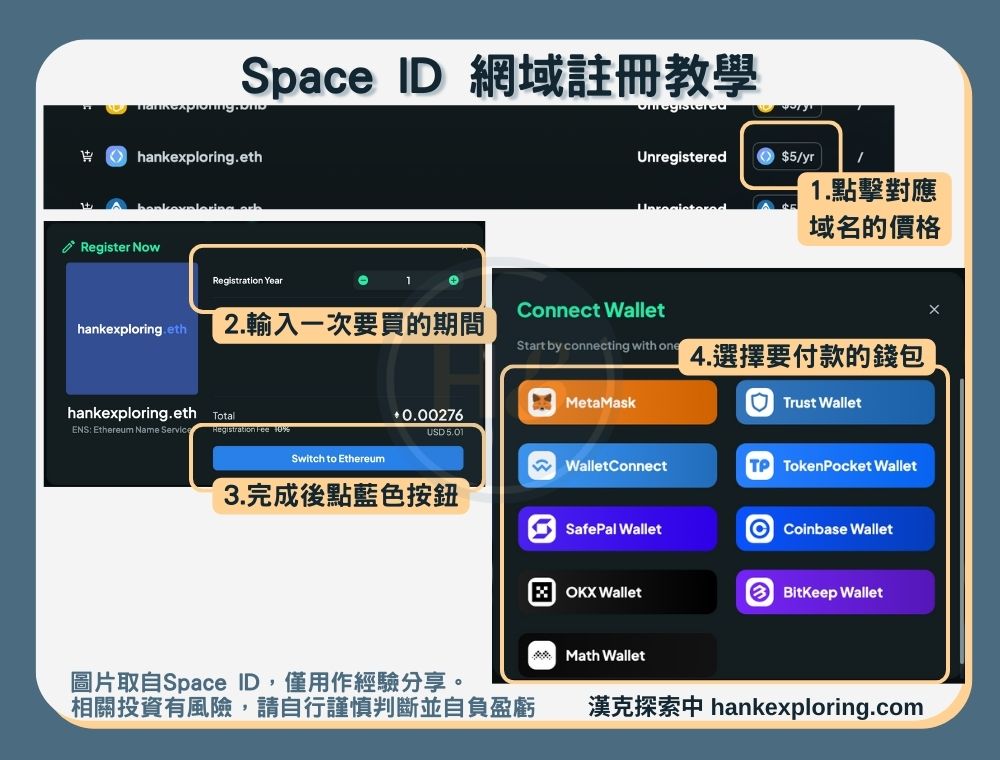Connect with SafePal Wallet
The height and width of the screenshot is (760, 1000).
[617, 529]
